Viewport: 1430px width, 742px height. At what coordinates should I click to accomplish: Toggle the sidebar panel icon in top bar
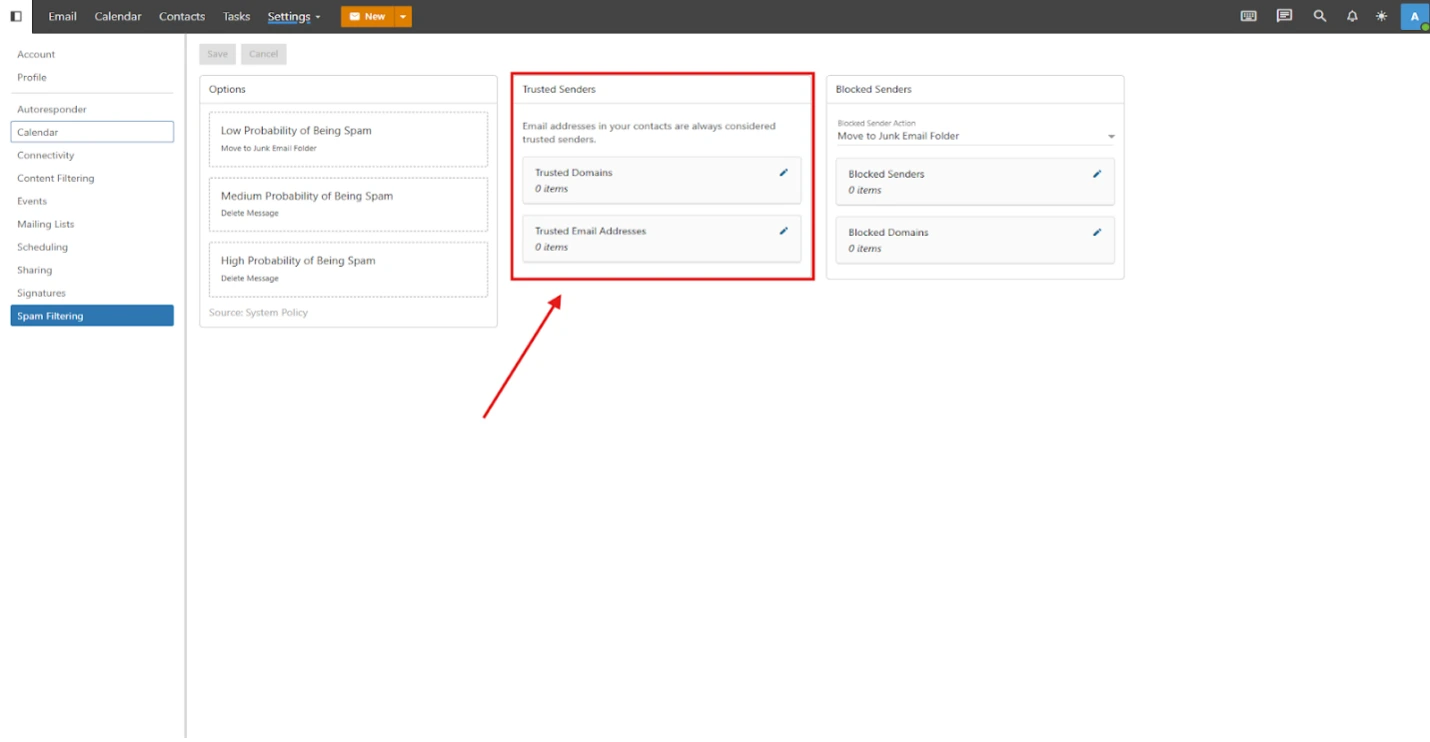[x=16, y=16]
